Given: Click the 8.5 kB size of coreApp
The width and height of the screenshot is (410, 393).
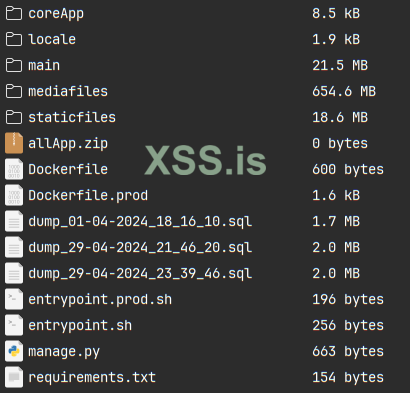Looking at the screenshot, I should (x=336, y=13).
